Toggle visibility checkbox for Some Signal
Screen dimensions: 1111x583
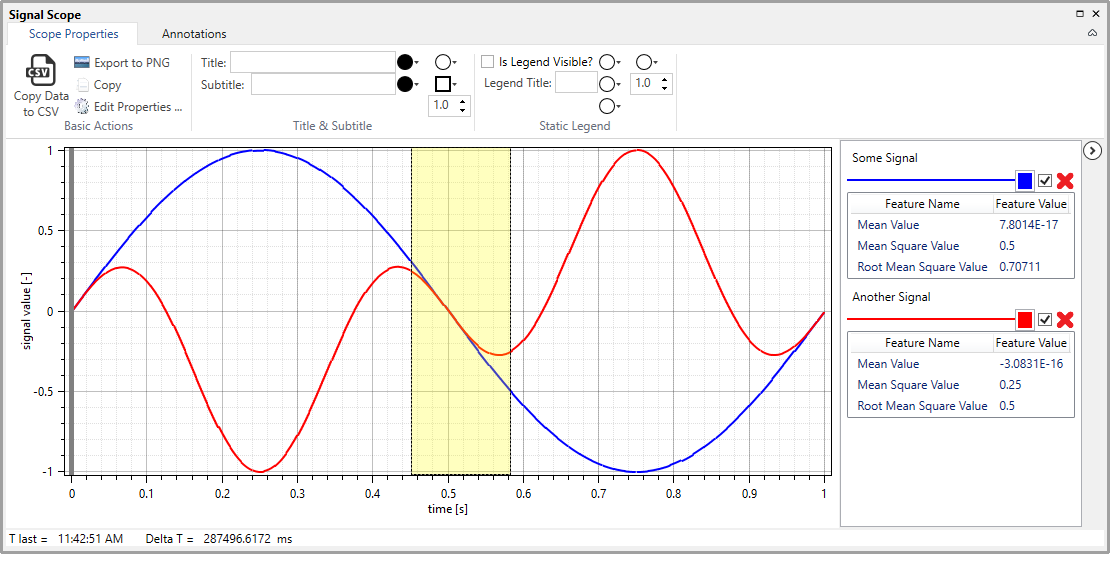pos(1045,181)
